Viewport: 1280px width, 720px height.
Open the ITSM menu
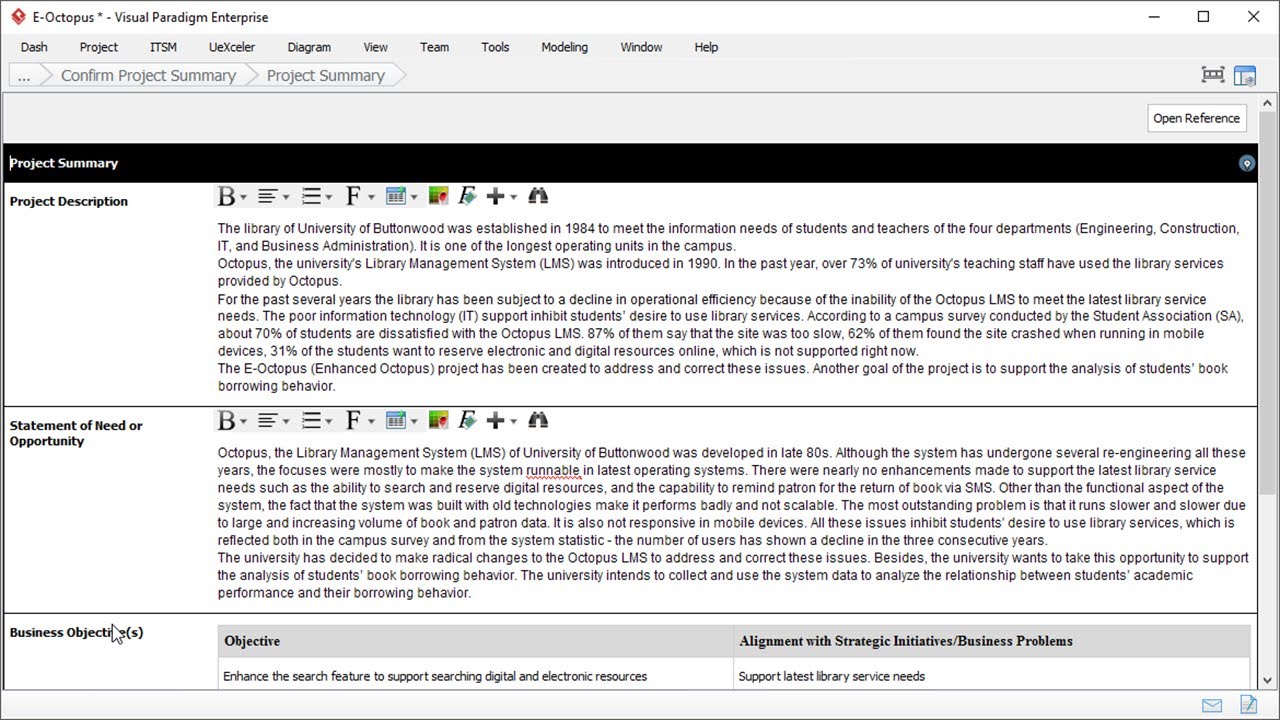pos(163,47)
